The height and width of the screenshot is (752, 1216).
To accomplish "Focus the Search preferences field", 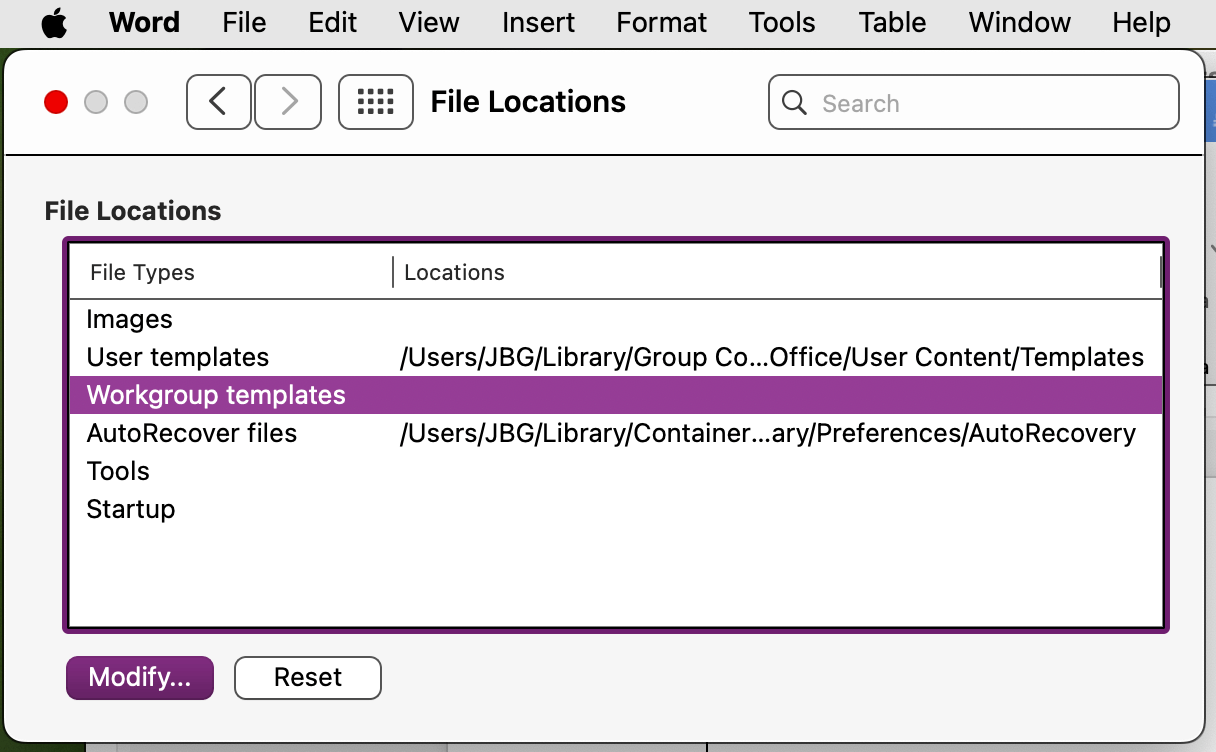I will click(974, 103).
